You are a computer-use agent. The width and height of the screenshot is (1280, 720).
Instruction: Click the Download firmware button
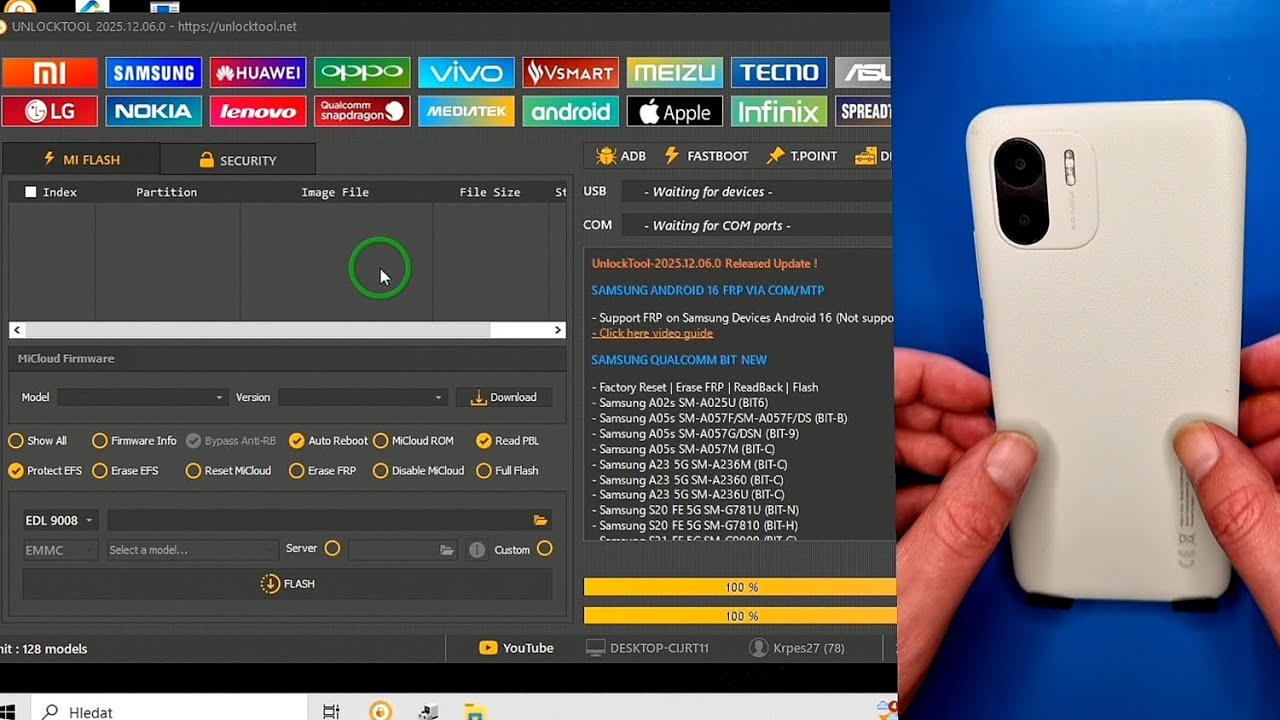point(503,397)
